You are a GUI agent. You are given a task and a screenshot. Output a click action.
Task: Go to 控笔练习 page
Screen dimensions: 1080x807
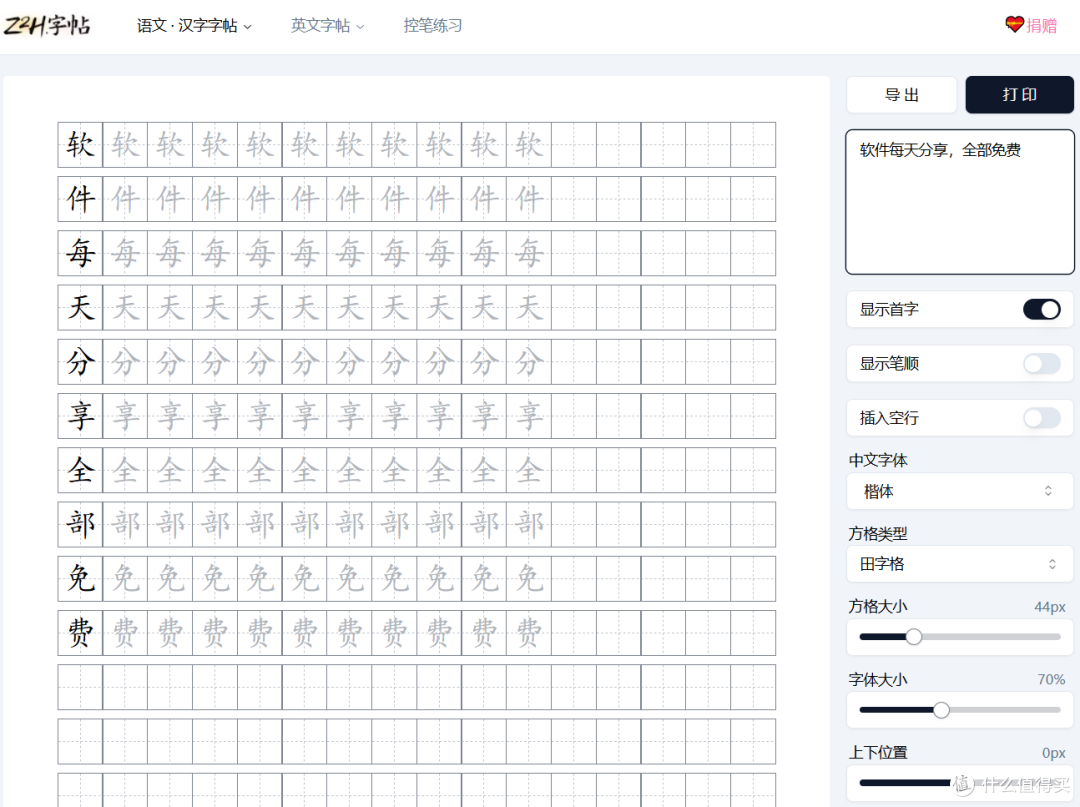[x=433, y=25]
